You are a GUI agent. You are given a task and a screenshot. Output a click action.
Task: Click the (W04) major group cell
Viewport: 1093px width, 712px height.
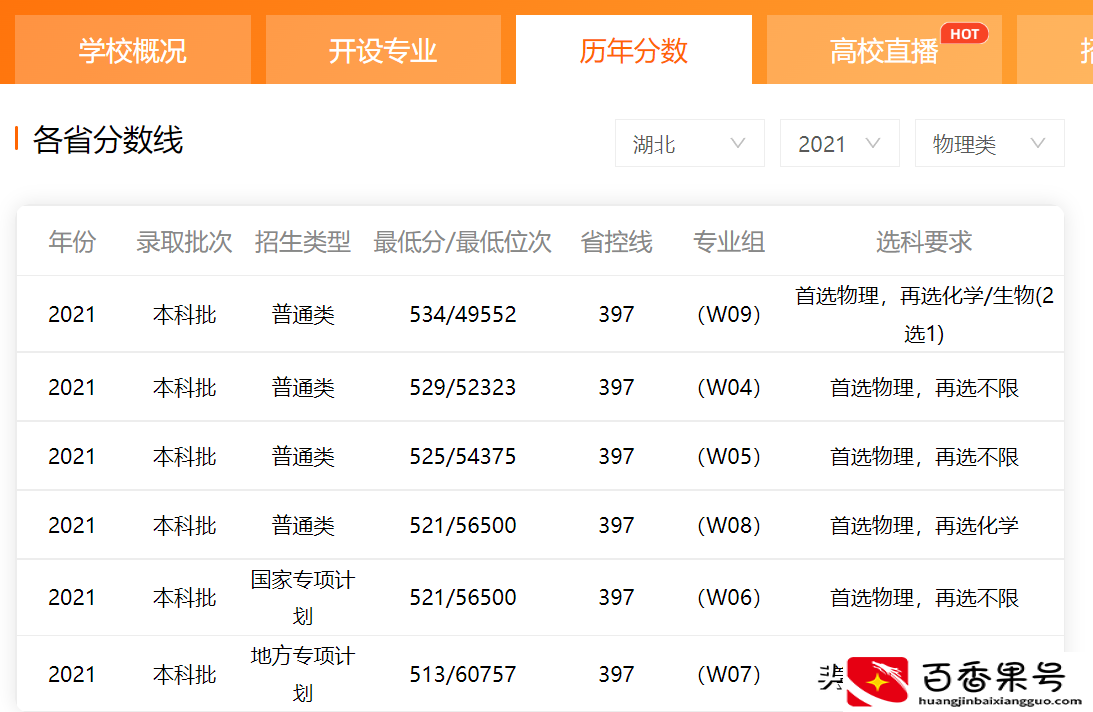tap(728, 387)
